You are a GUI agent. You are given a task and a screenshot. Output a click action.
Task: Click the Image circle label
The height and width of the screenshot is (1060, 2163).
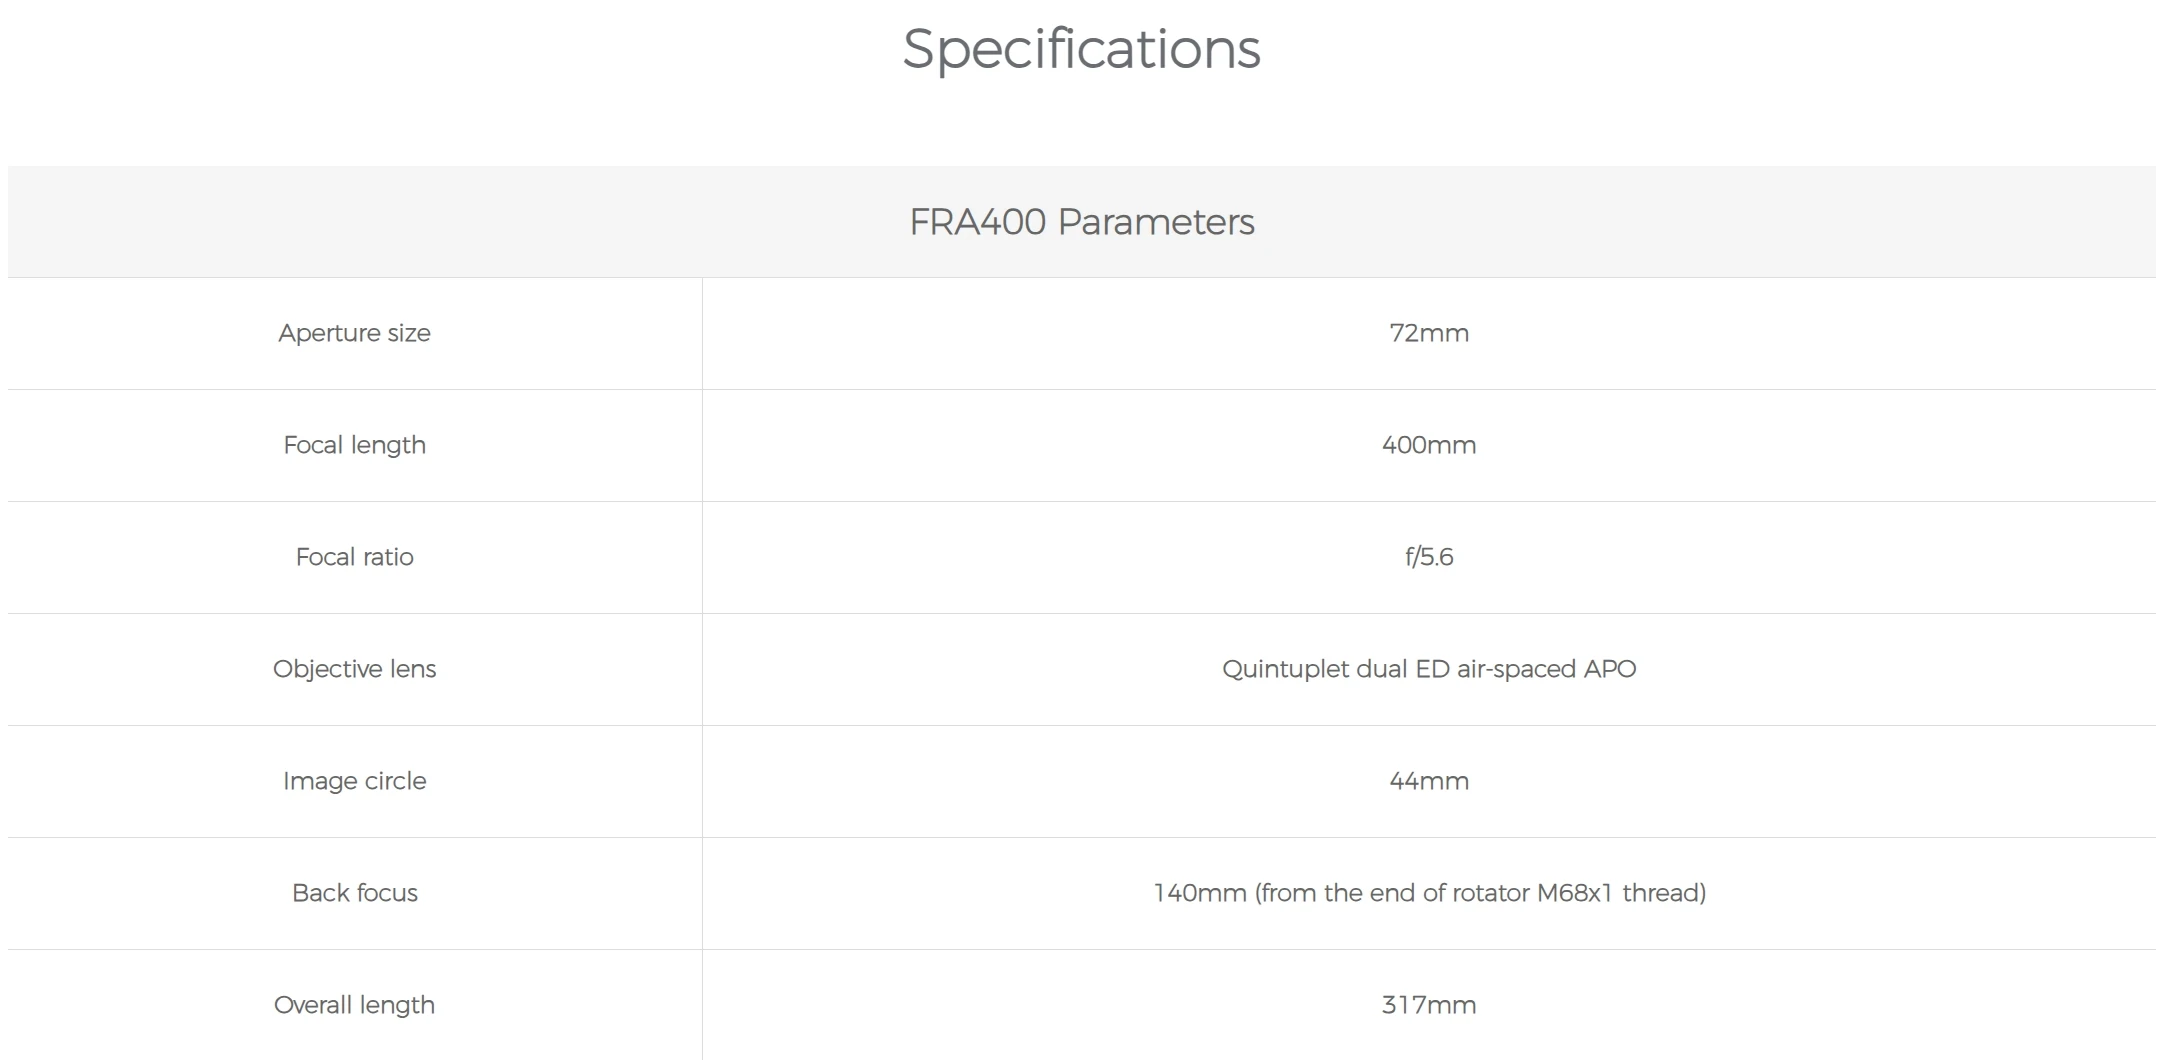[354, 781]
